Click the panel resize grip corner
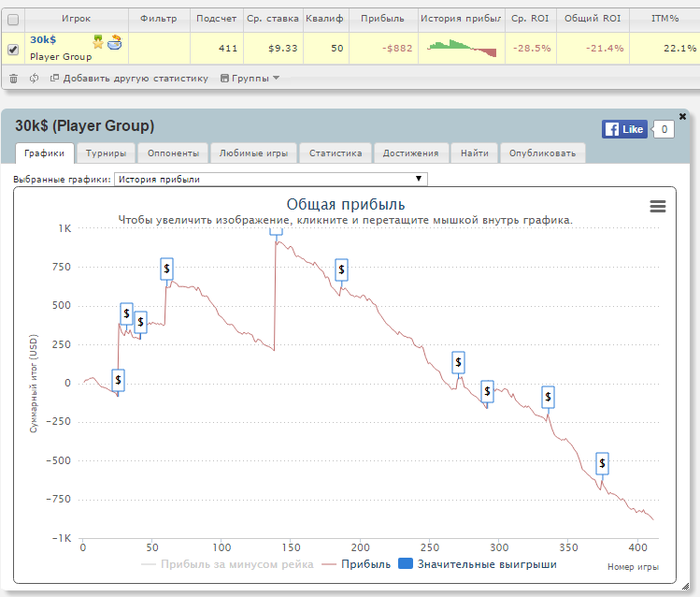The width and height of the screenshot is (700, 597). [685, 586]
